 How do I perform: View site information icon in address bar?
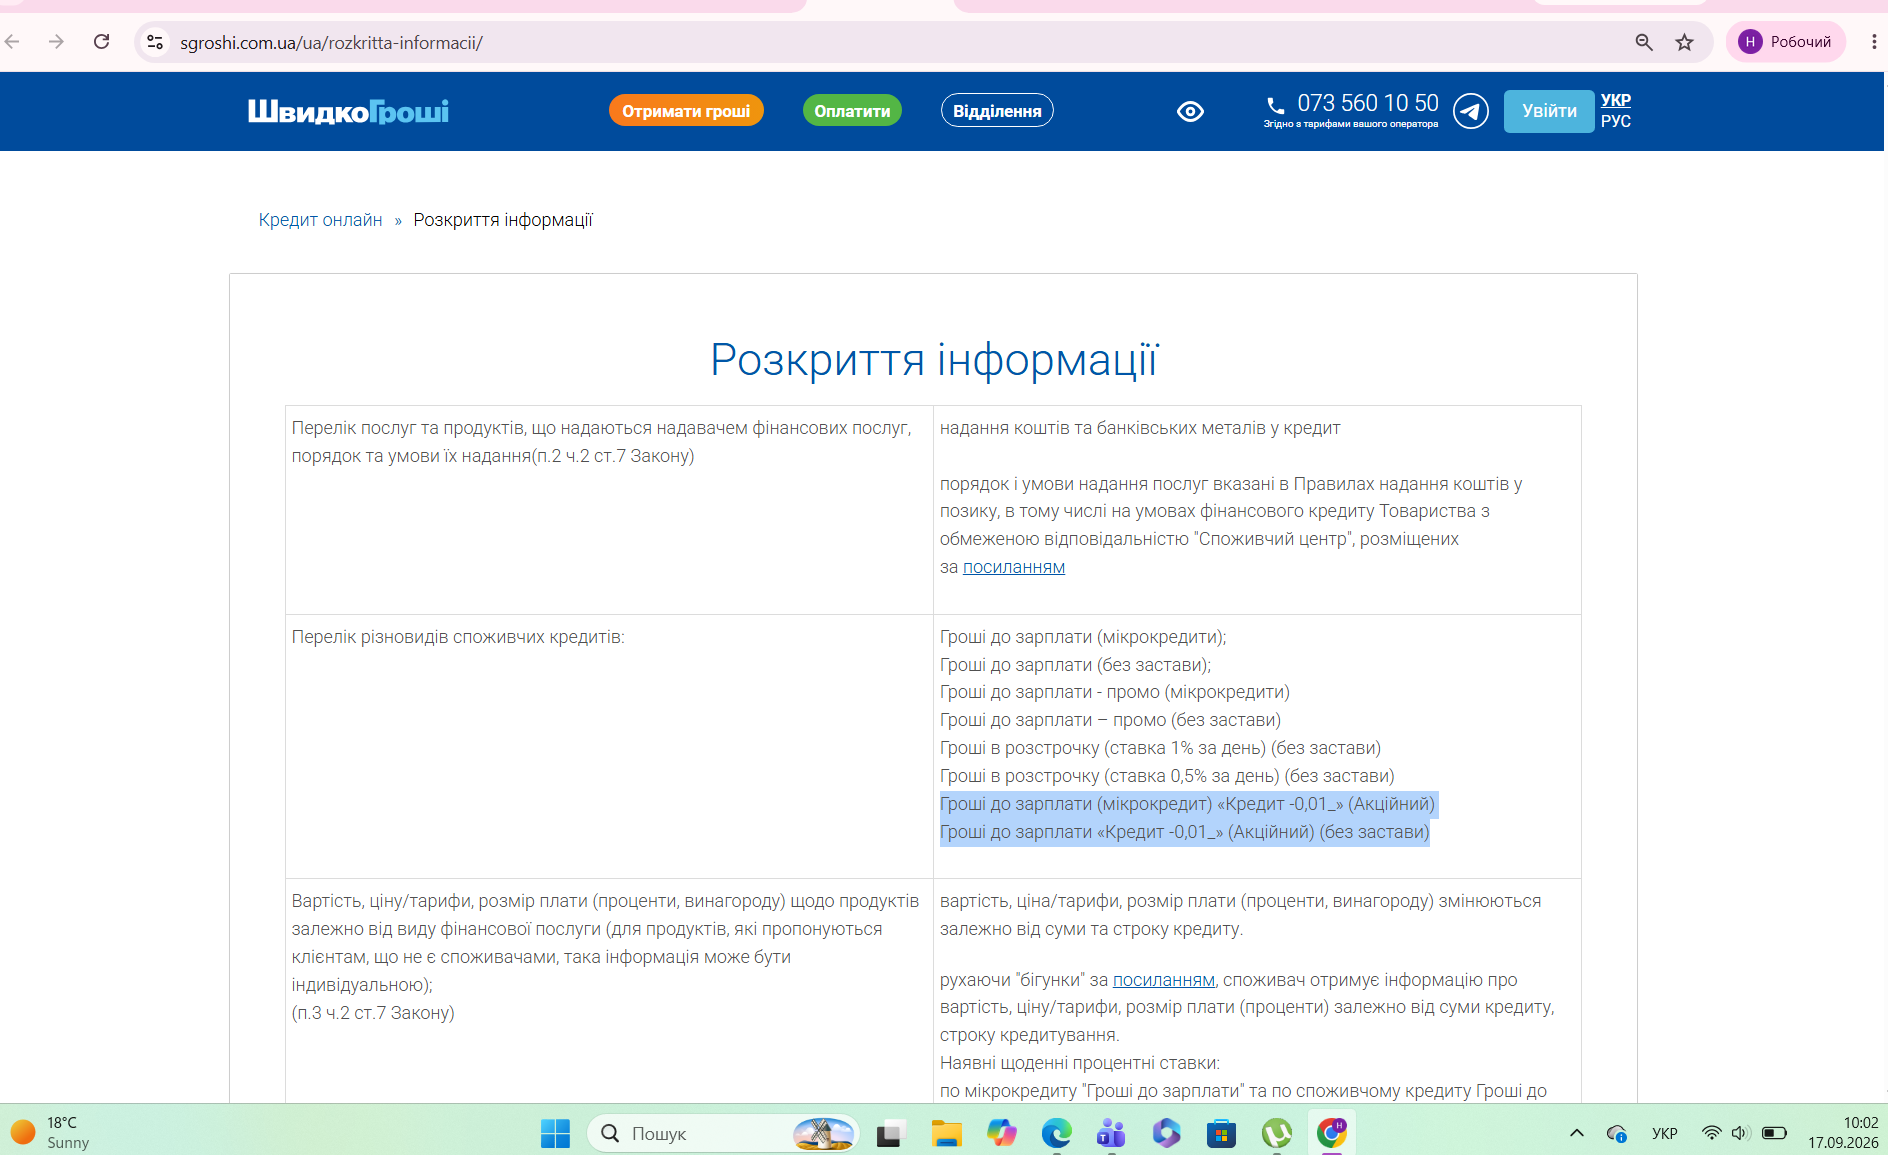click(155, 42)
